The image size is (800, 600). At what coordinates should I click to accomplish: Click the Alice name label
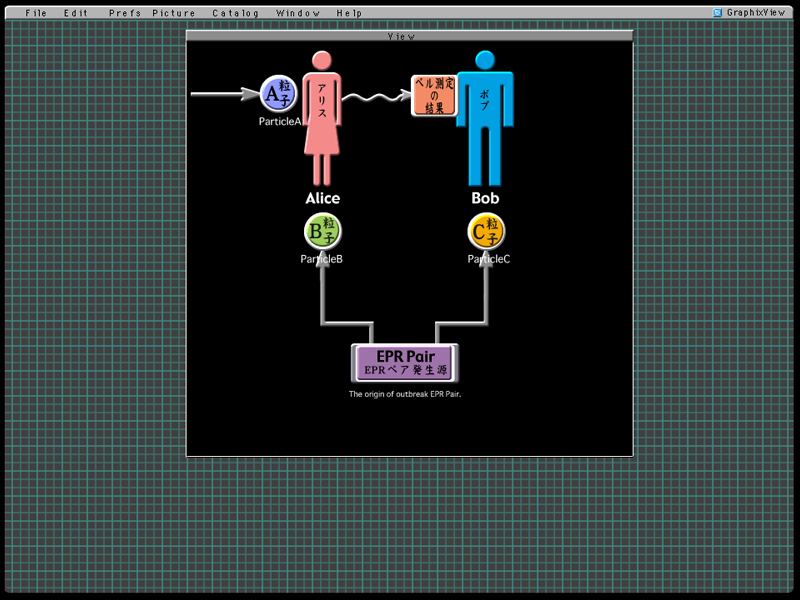coord(322,199)
